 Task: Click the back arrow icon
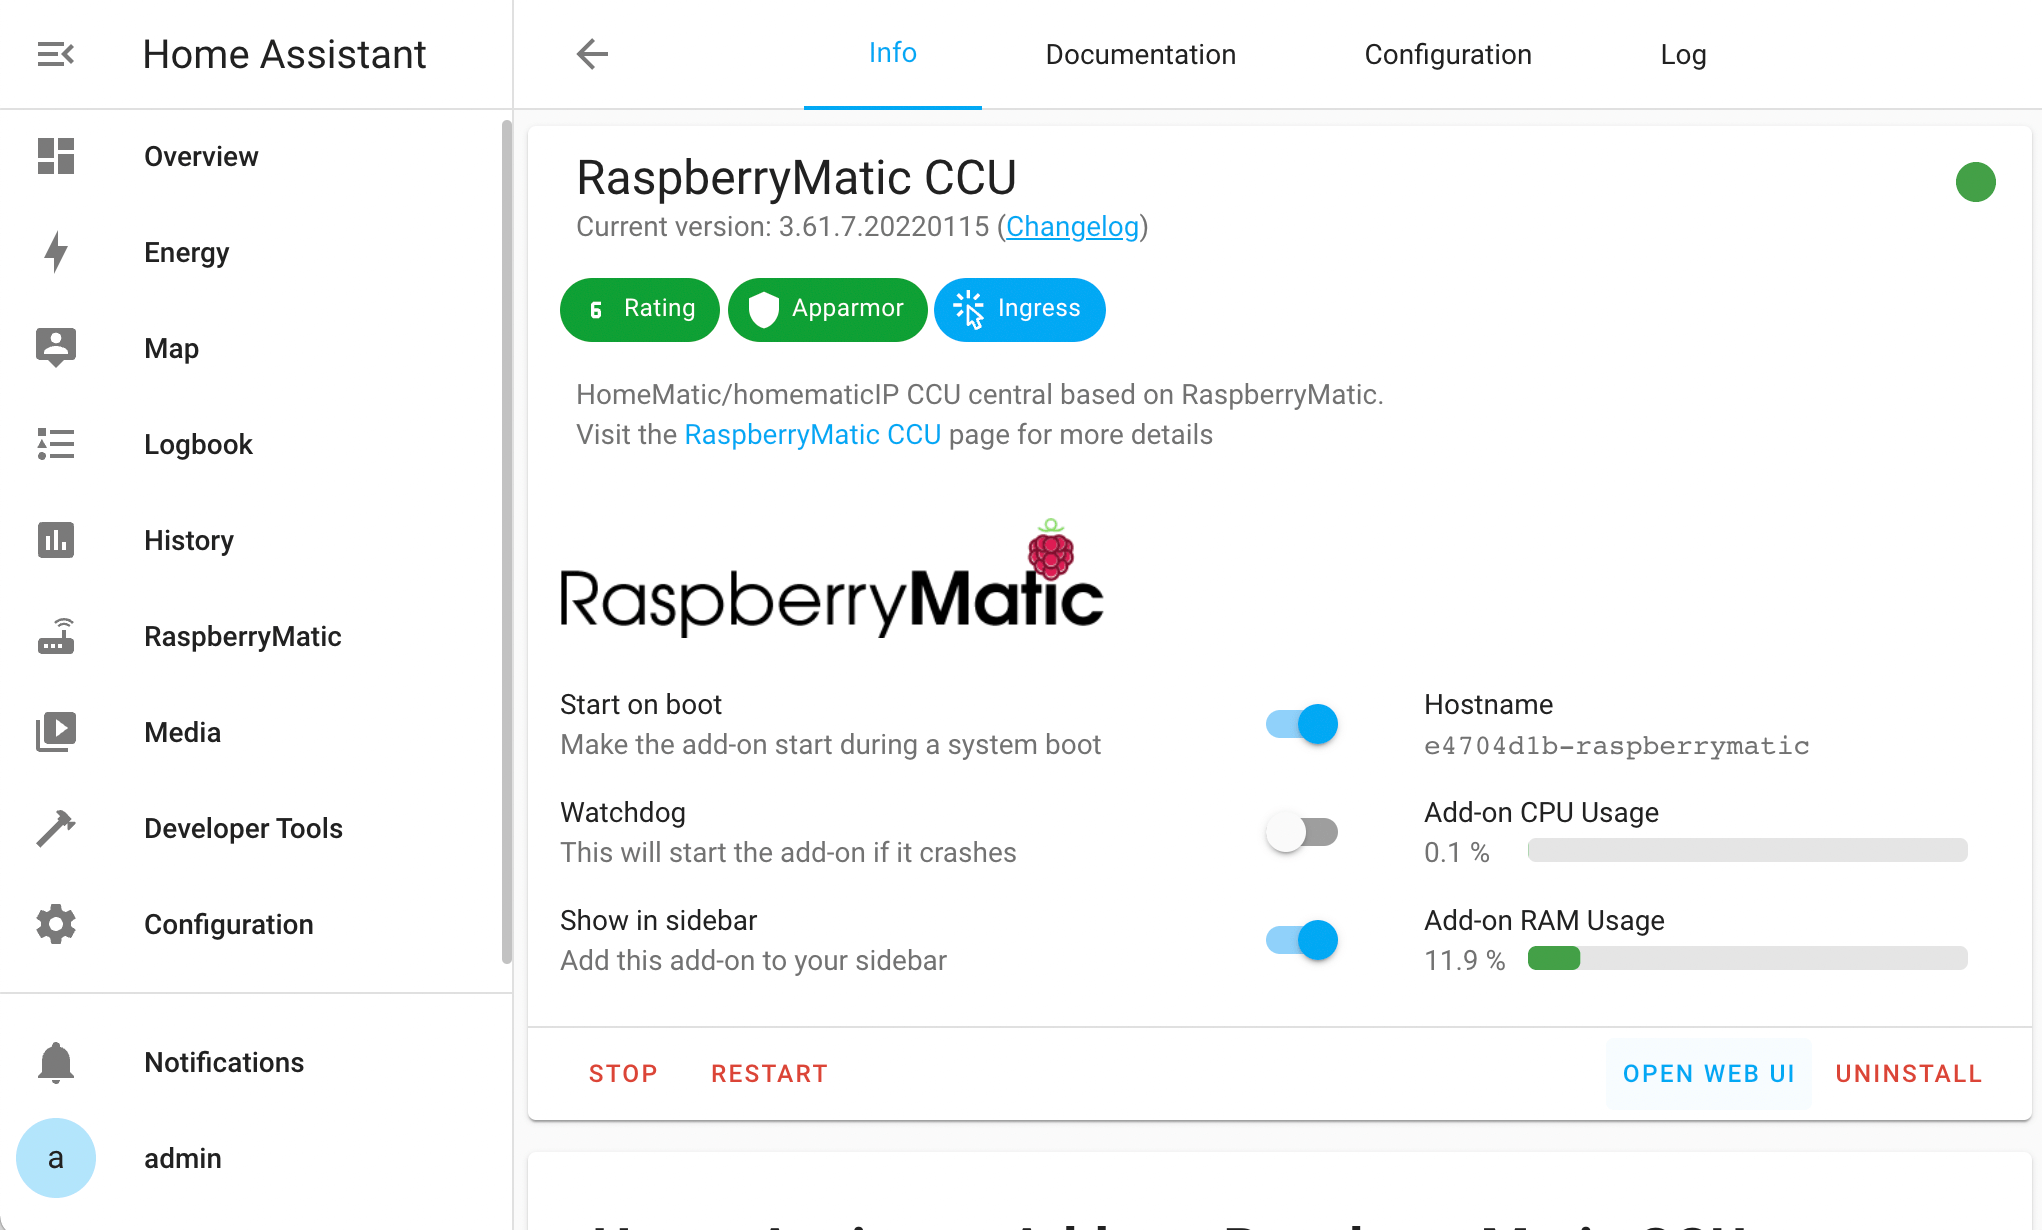point(592,54)
